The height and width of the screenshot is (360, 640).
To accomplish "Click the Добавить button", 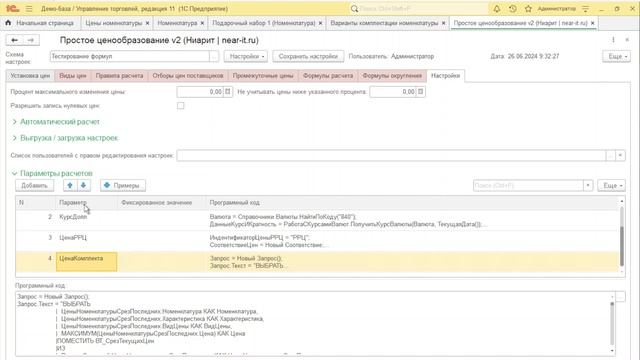I will pyautogui.click(x=34, y=185).
